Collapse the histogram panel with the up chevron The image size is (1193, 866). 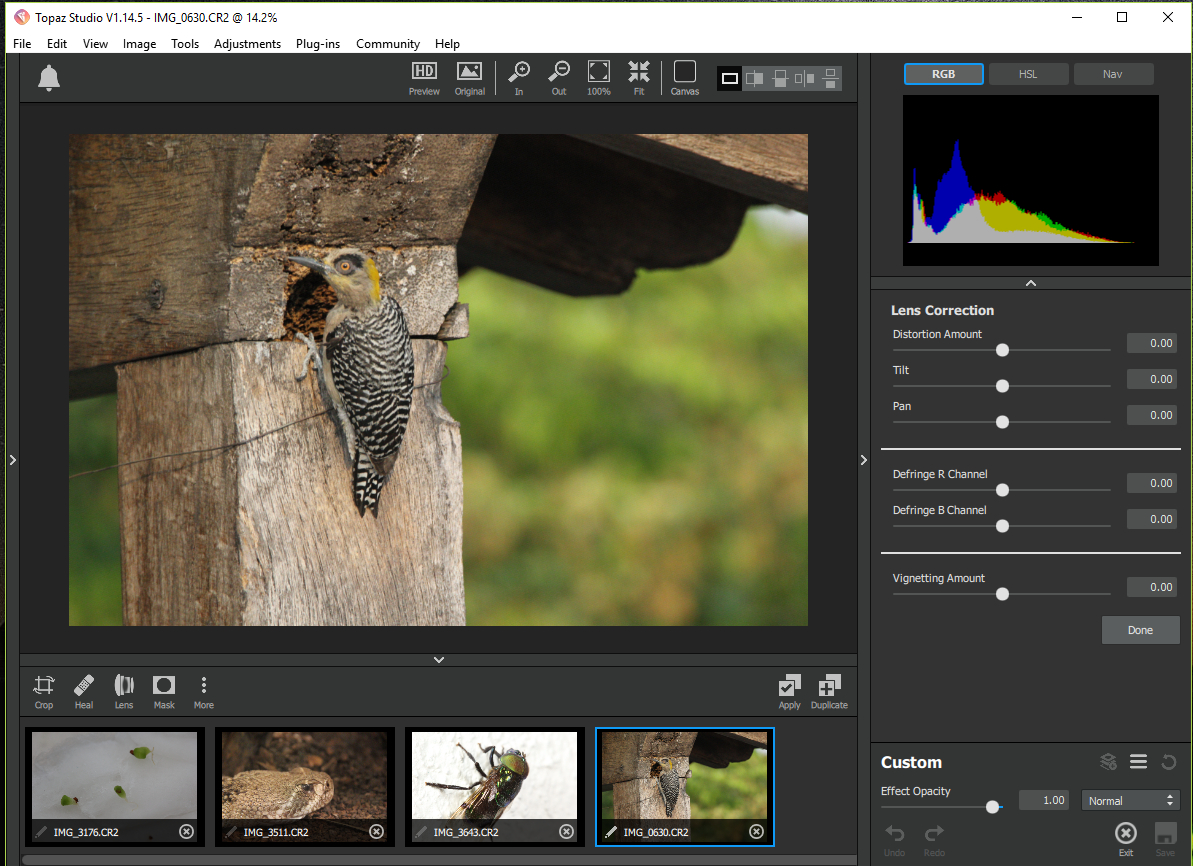[x=1031, y=283]
